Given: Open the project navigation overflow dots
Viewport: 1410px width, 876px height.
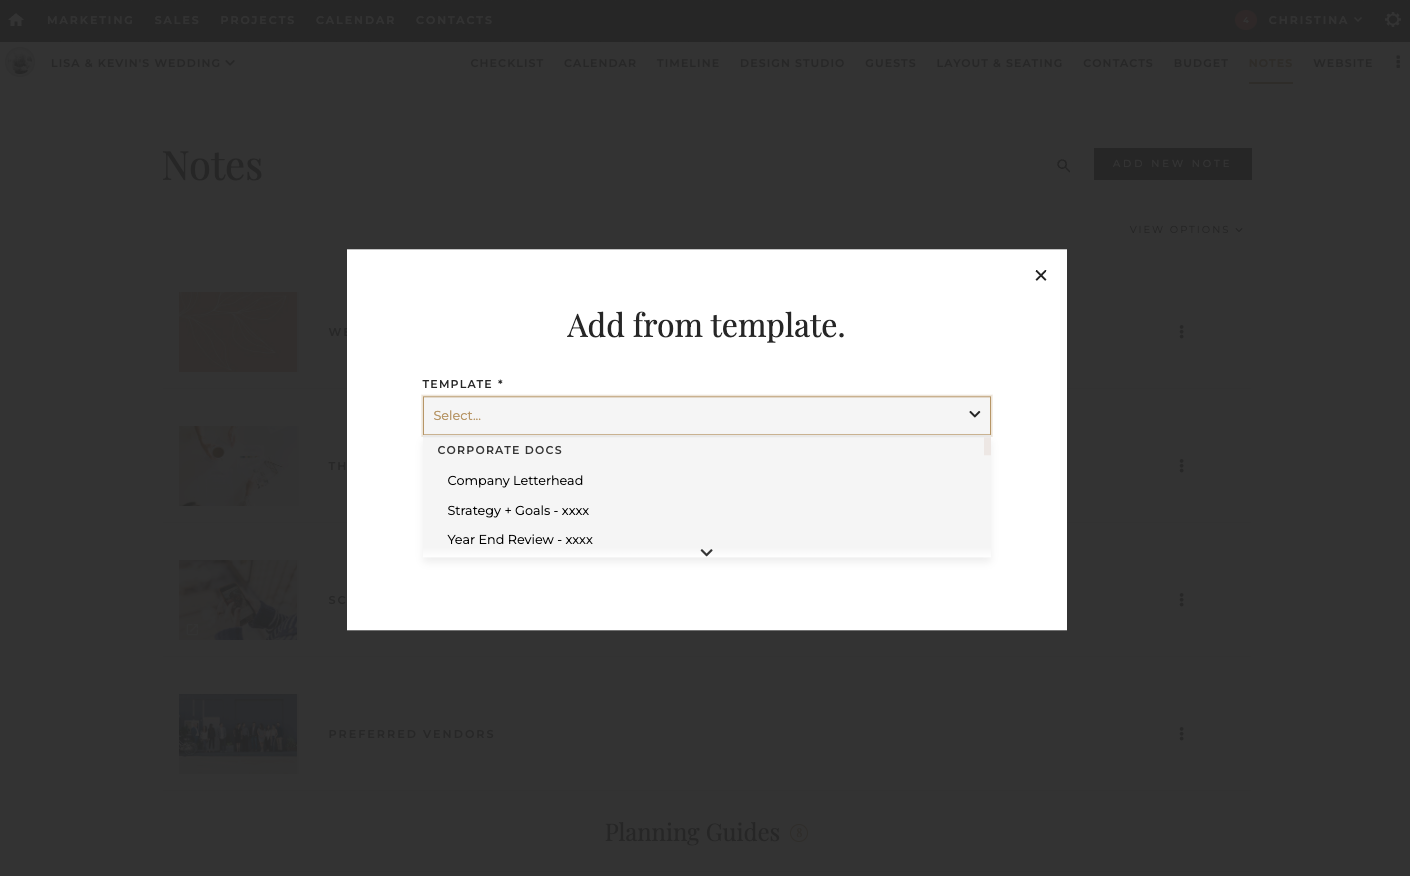Looking at the screenshot, I should (x=1397, y=63).
